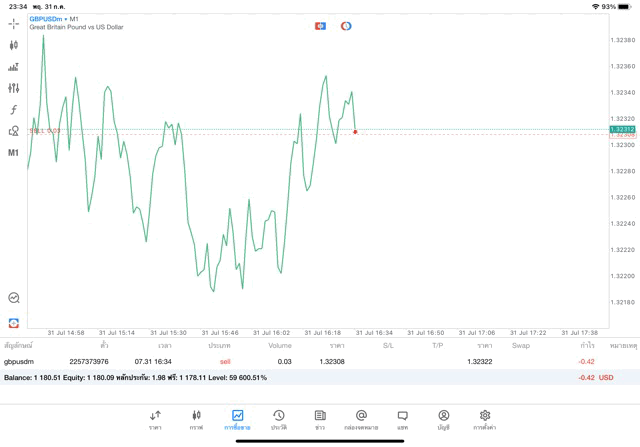
Task: Open chart type candlestick settings
Action: point(14,45)
